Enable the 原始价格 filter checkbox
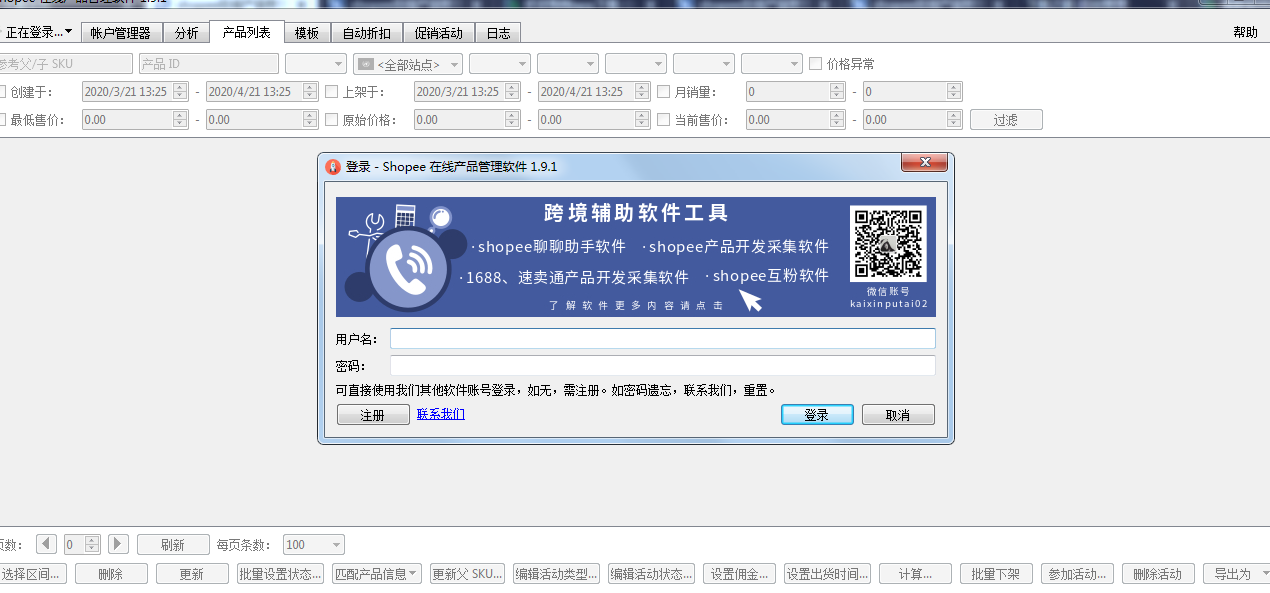 click(332, 120)
